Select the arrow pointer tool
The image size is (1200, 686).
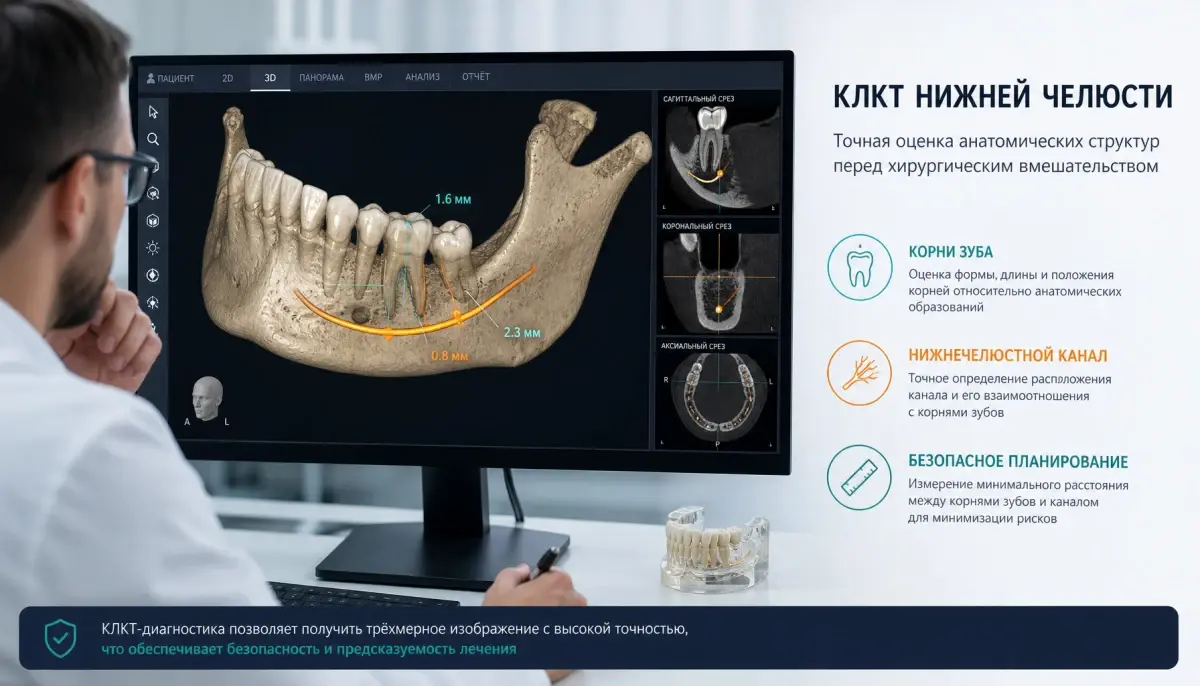(x=153, y=111)
